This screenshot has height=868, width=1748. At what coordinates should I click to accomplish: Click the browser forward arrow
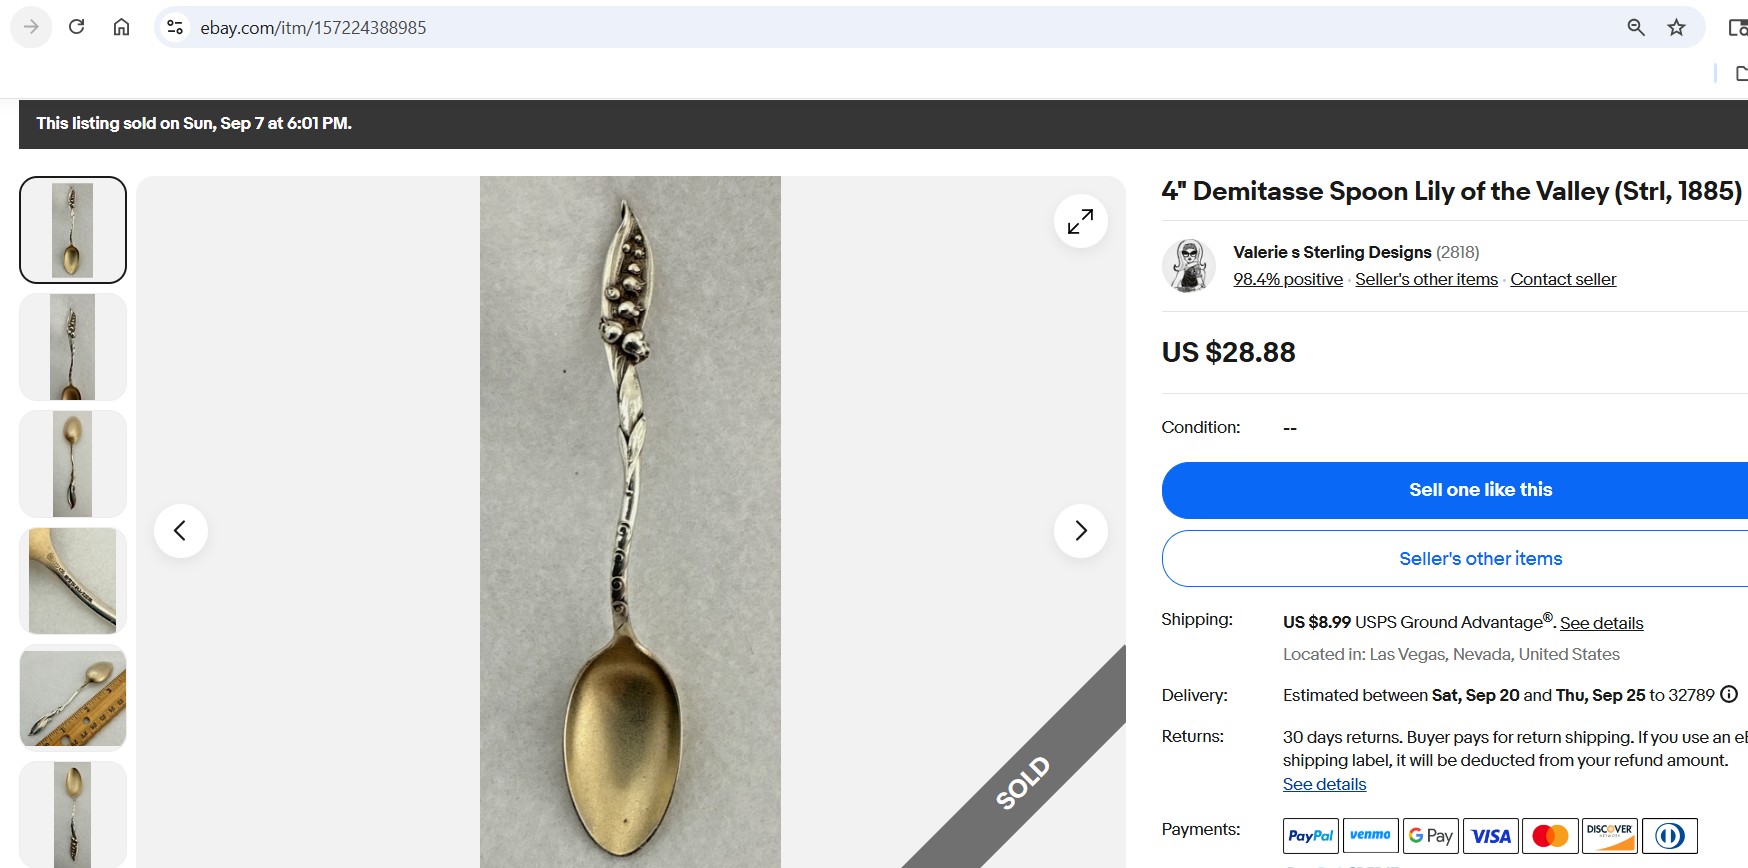pyautogui.click(x=31, y=27)
